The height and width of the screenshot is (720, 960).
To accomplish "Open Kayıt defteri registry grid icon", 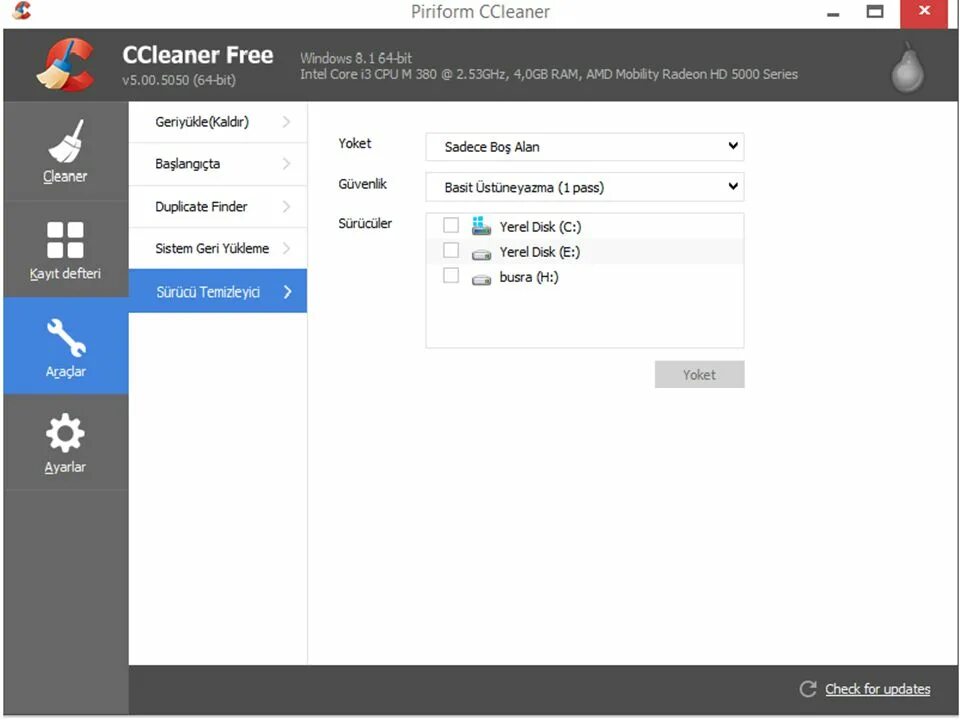I will click(66, 239).
